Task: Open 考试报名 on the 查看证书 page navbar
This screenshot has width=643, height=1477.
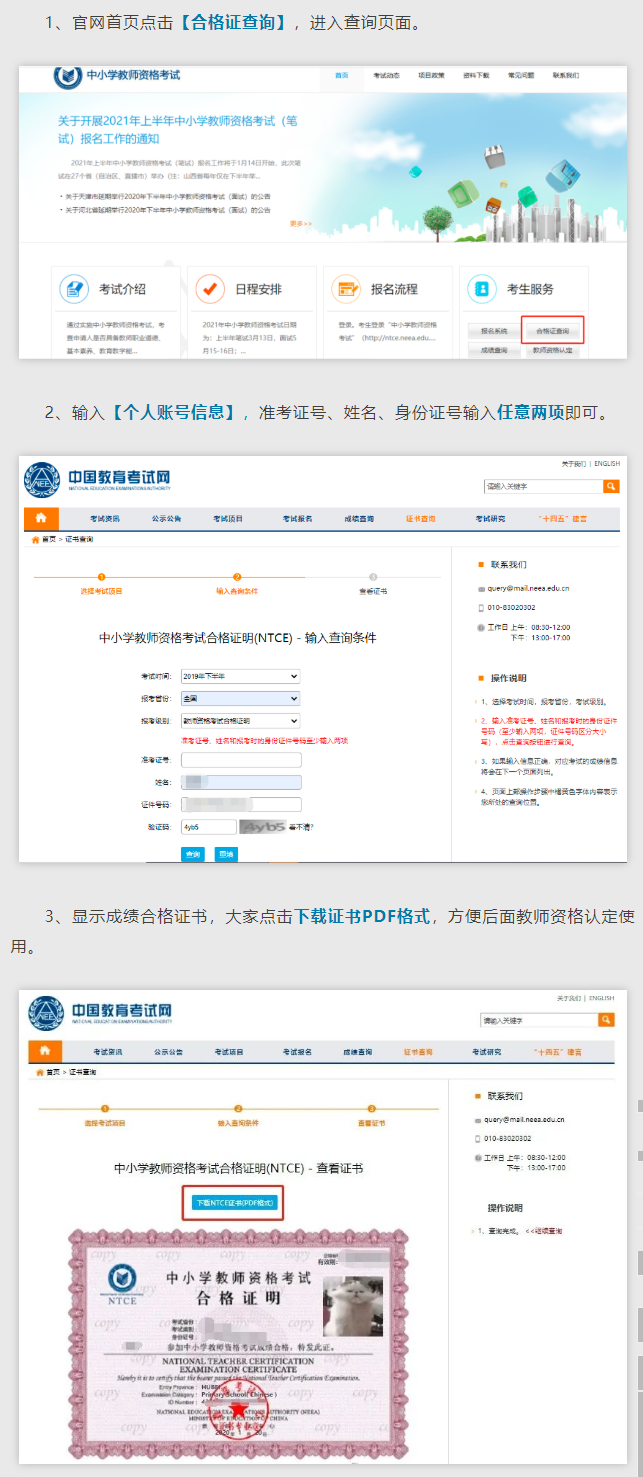Action: (296, 1052)
